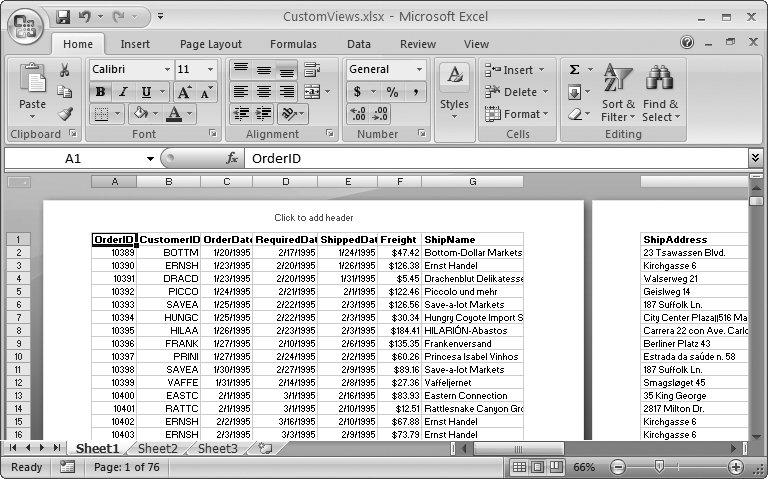Open Find & Select binoculars tool

tap(660, 95)
